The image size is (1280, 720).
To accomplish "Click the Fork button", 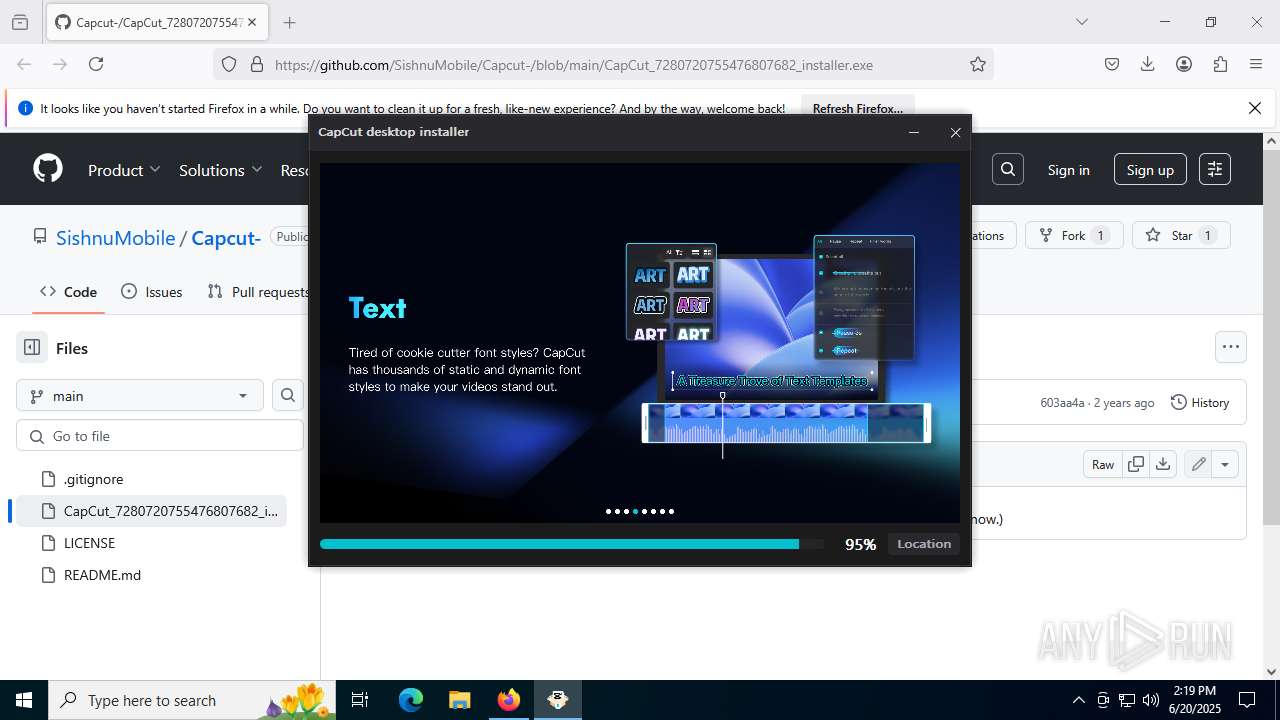I will pyautogui.click(x=1074, y=235).
